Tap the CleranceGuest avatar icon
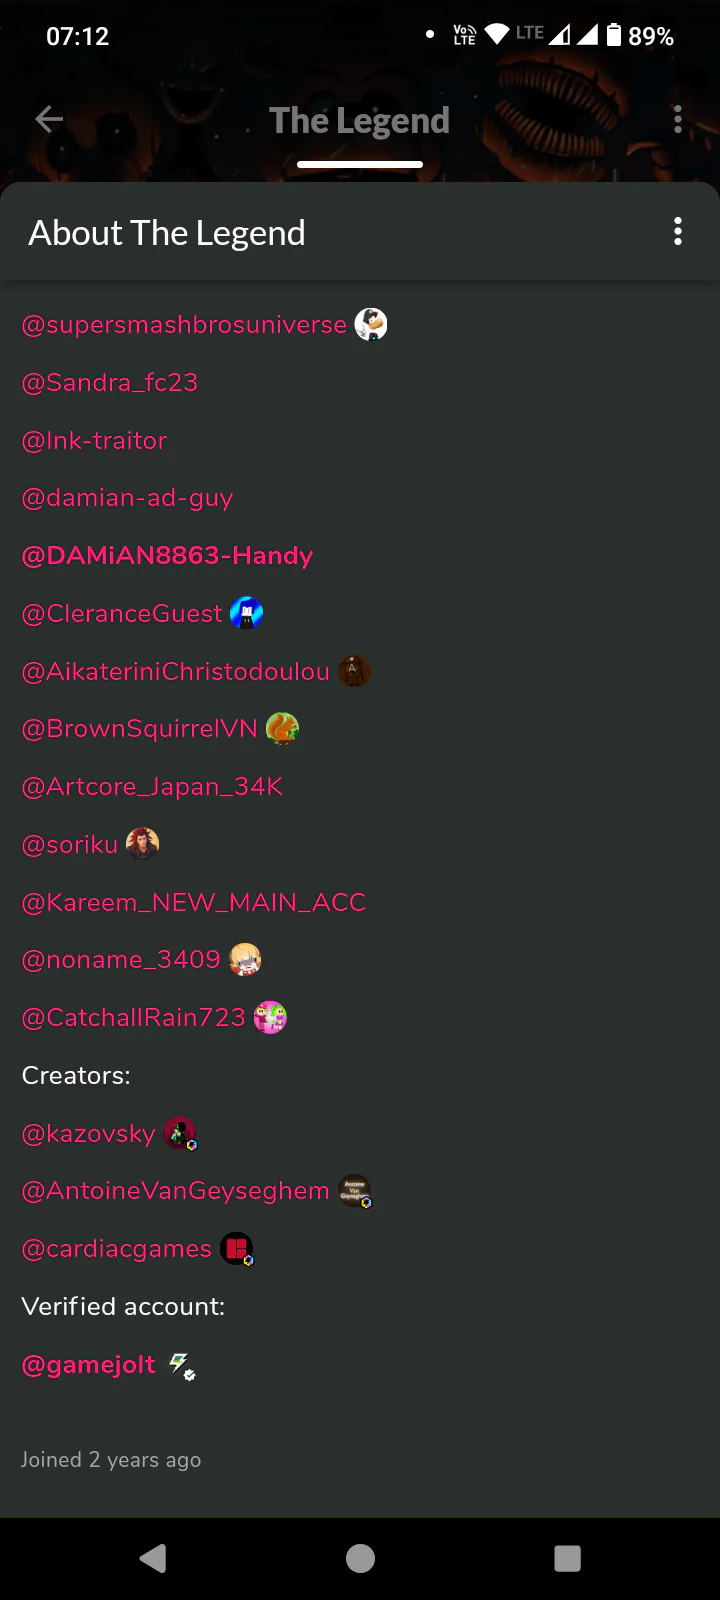The image size is (720, 1600). point(247,613)
